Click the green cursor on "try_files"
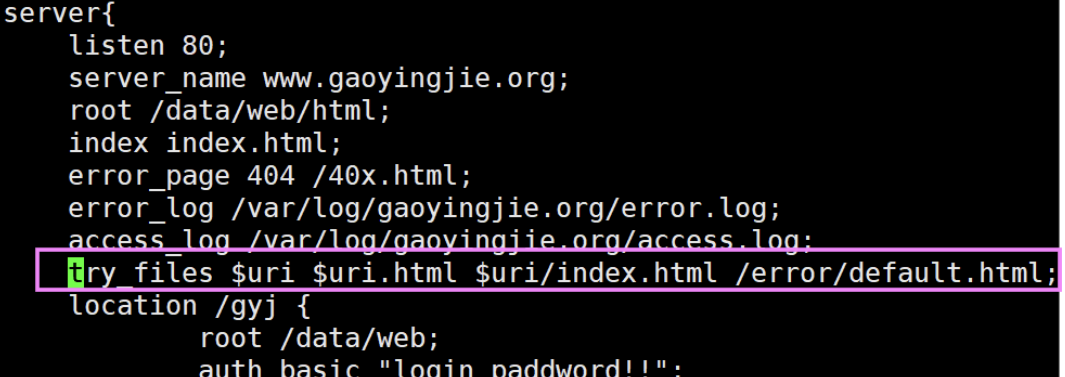Screen dimensions: 1065x377 75,273
